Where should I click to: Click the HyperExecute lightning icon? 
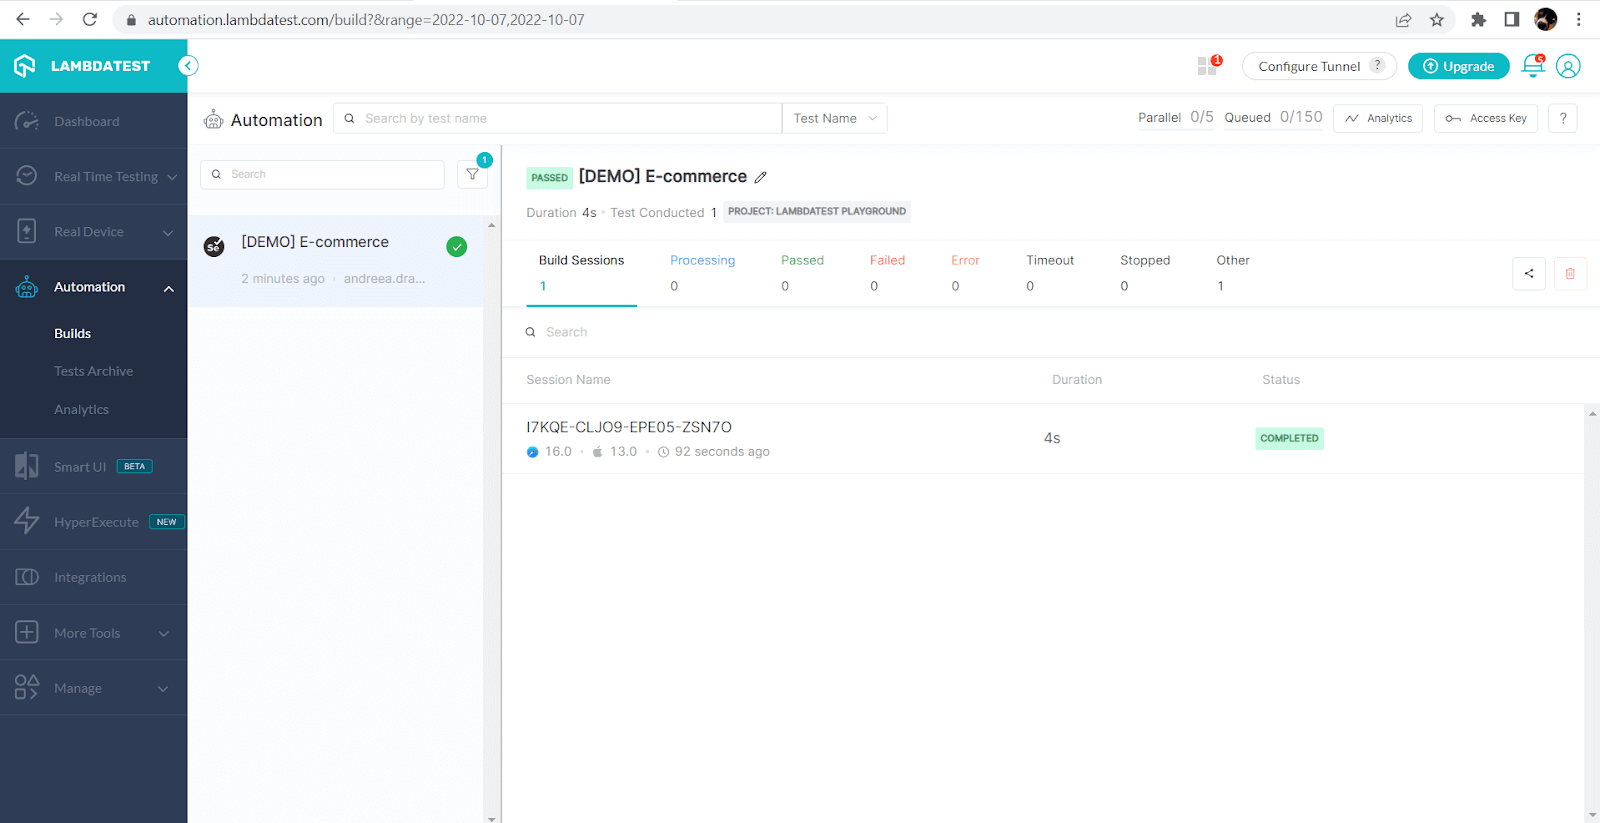(x=27, y=521)
